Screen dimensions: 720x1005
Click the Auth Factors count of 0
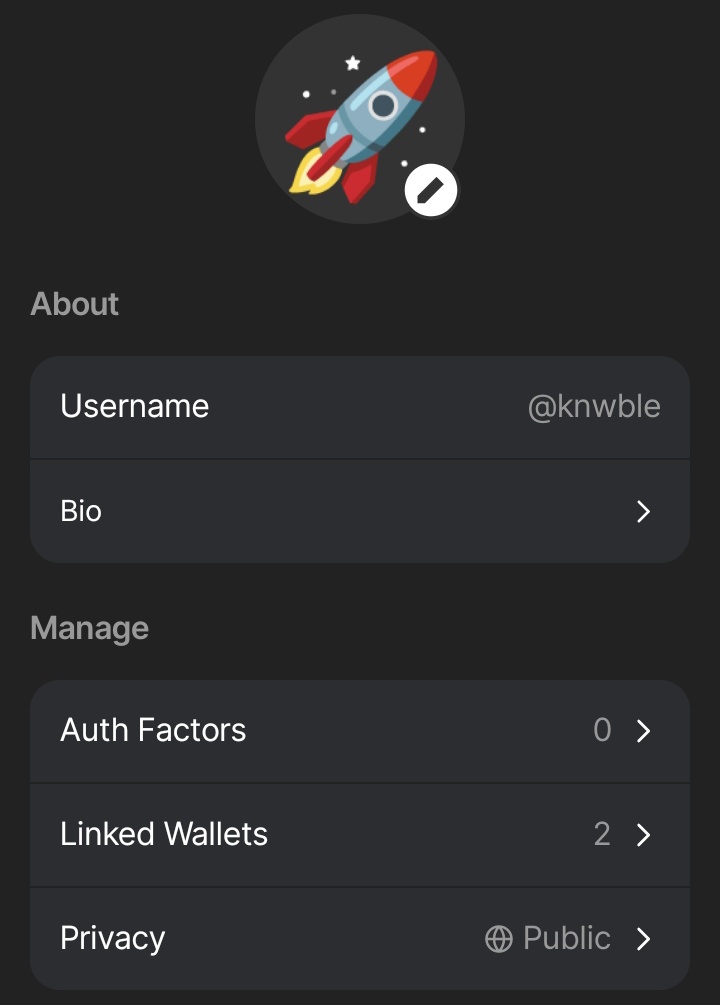tap(602, 730)
